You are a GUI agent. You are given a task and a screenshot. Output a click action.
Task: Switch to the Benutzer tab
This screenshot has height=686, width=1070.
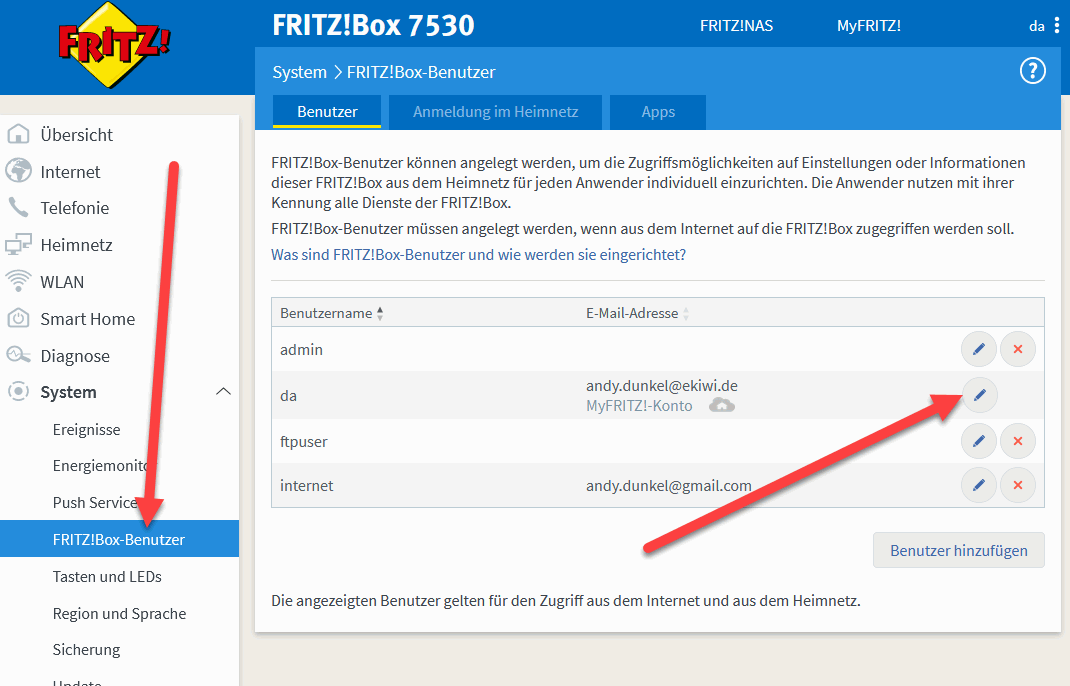pyautogui.click(x=327, y=112)
